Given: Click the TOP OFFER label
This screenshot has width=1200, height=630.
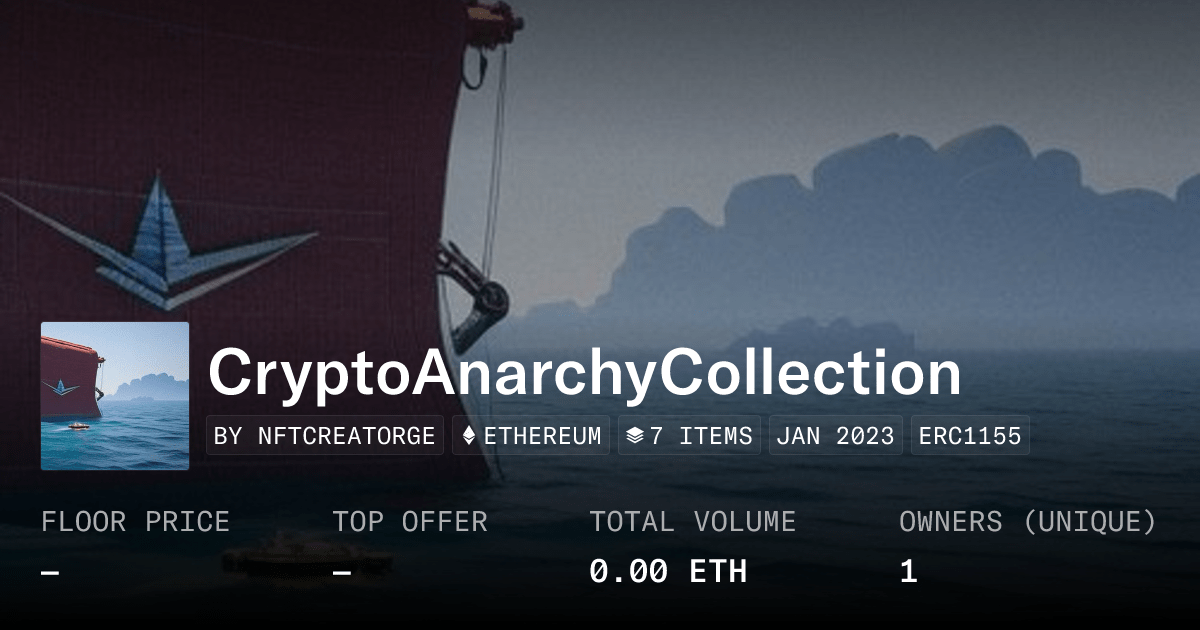Looking at the screenshot, I should pos(410,522).
